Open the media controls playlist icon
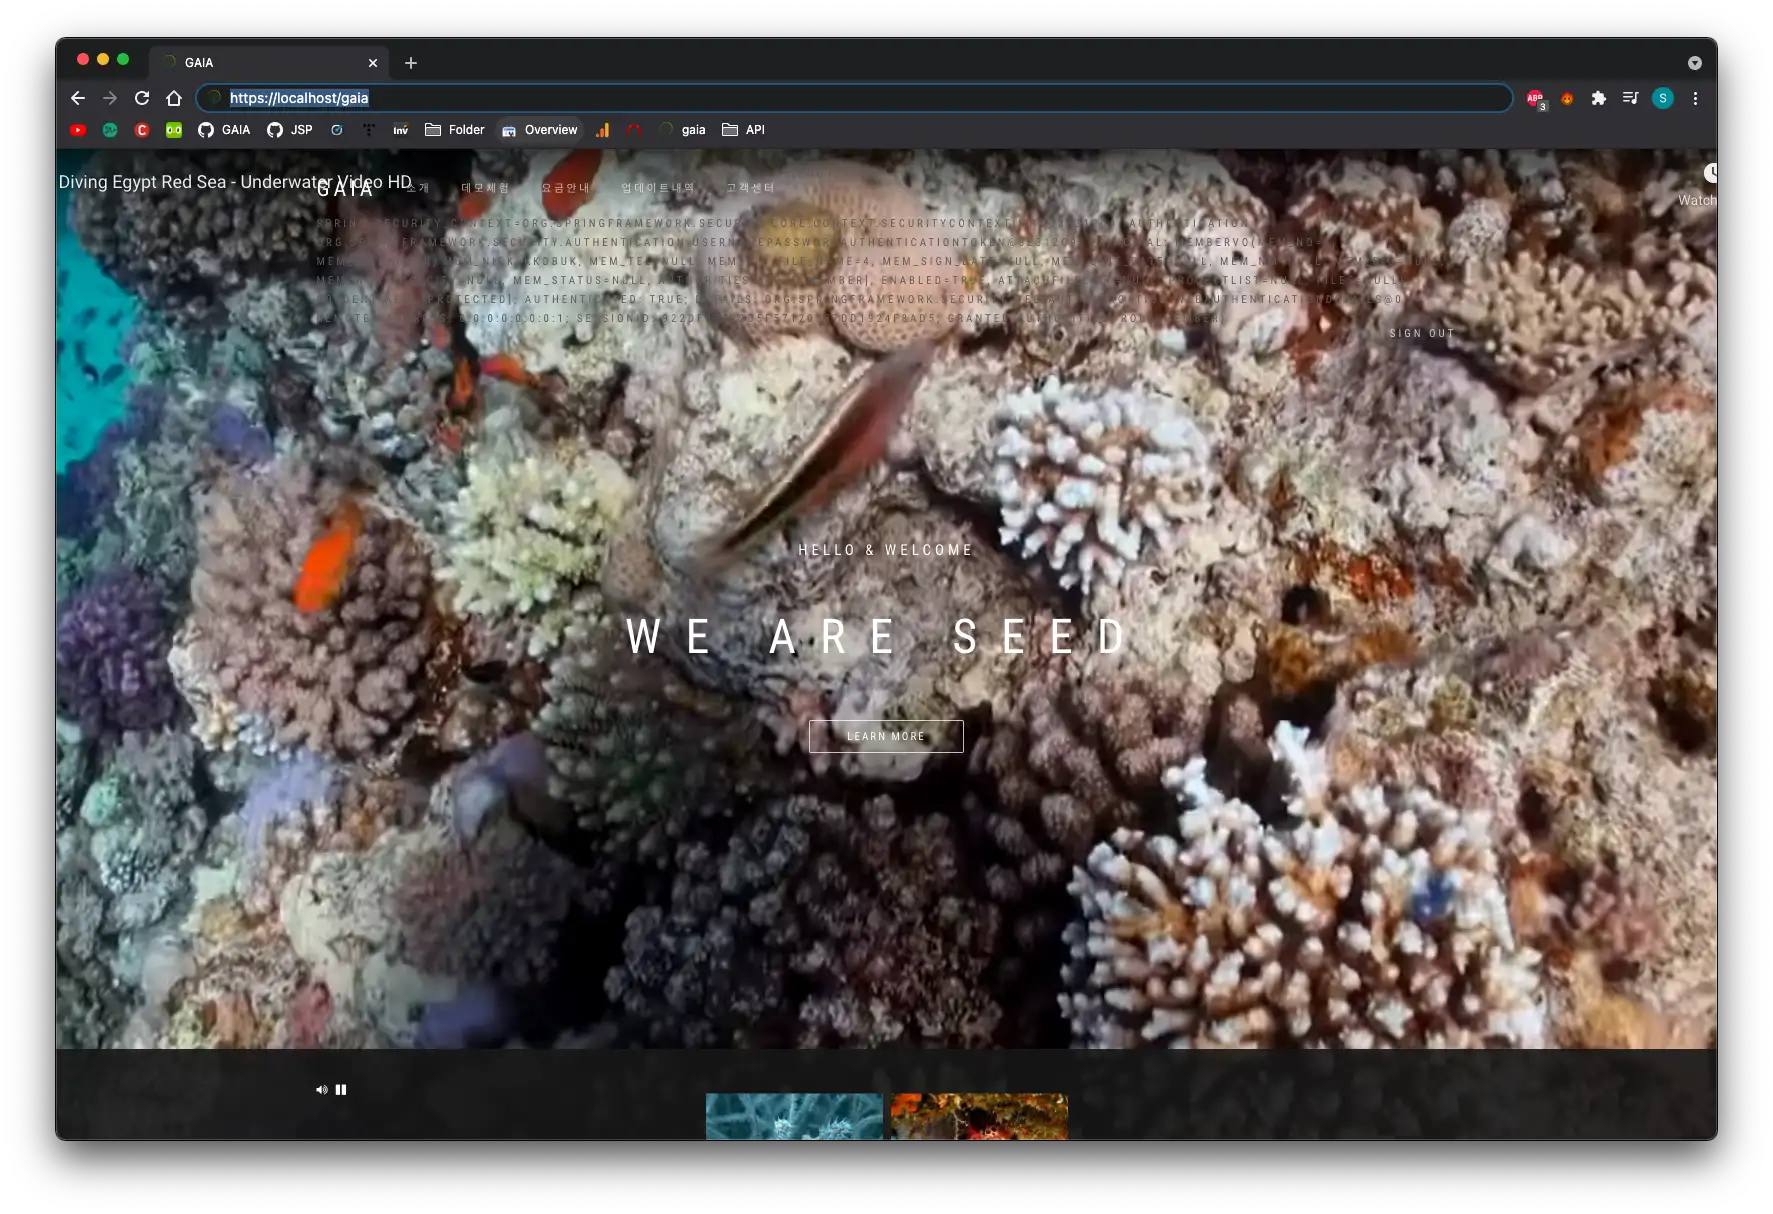Screen dimensions: 1773x1214 point(1631,98)
